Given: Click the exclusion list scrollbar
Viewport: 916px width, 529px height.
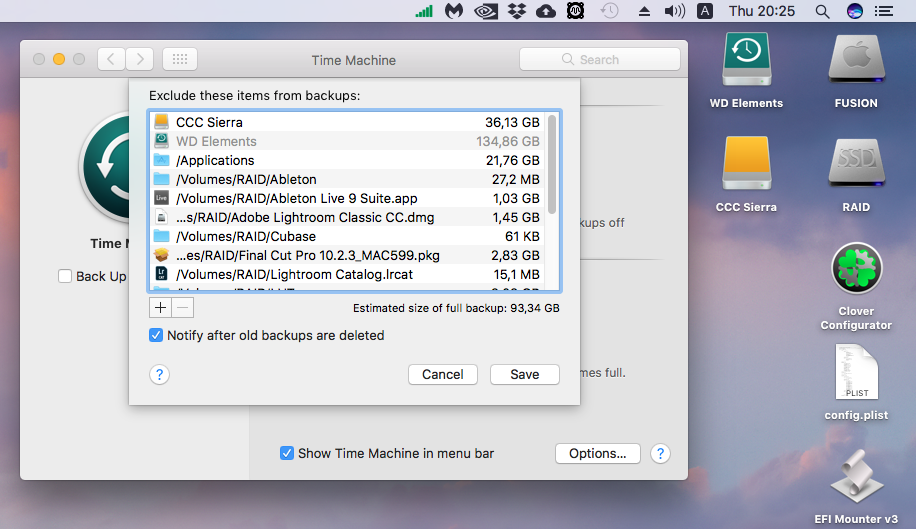Looking at the screenshot, I should point(552,164).
